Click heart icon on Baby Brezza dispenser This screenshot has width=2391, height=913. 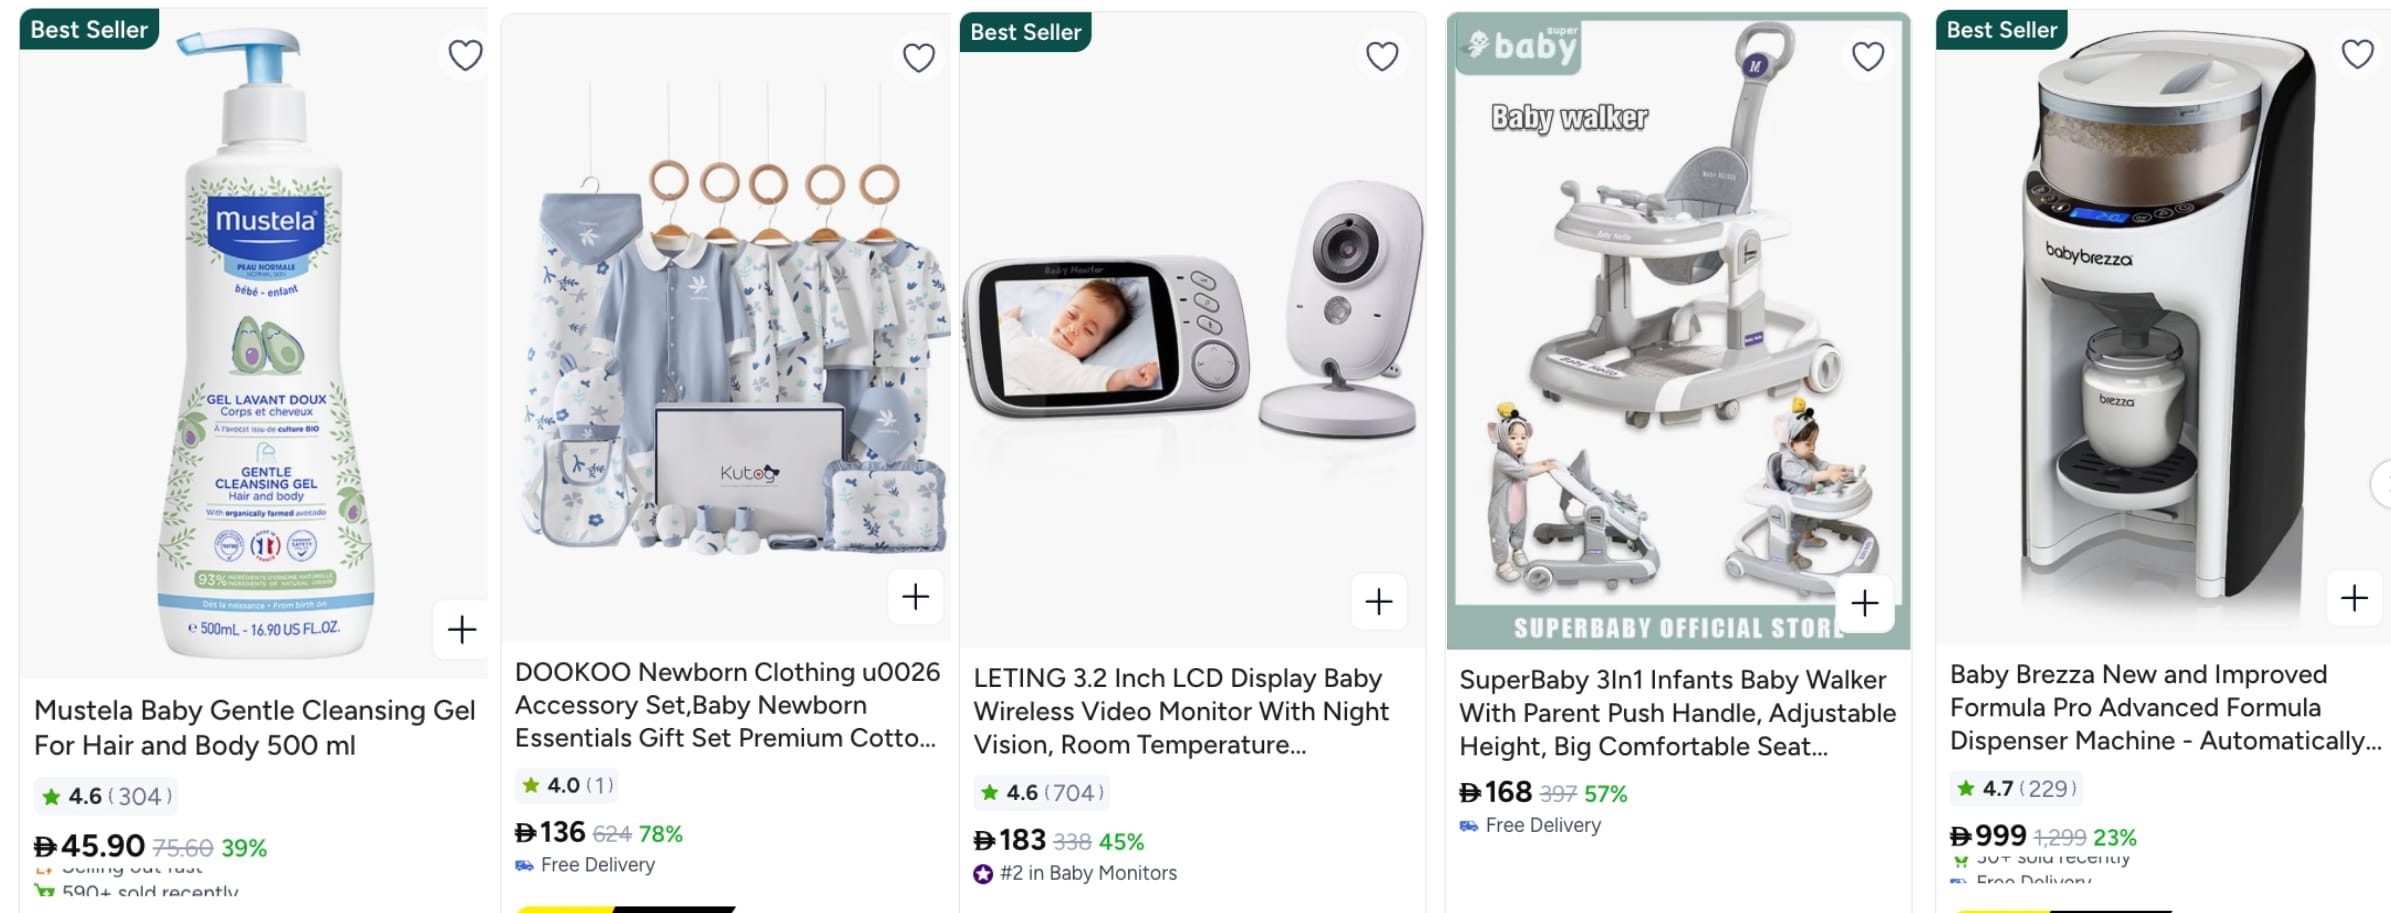[x=2357, y=54]
